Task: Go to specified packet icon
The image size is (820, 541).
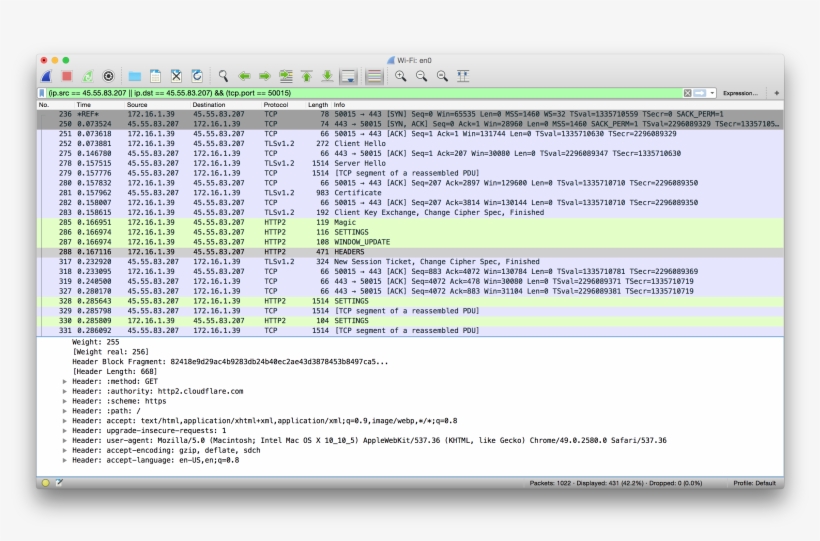Action: (286, 76)
